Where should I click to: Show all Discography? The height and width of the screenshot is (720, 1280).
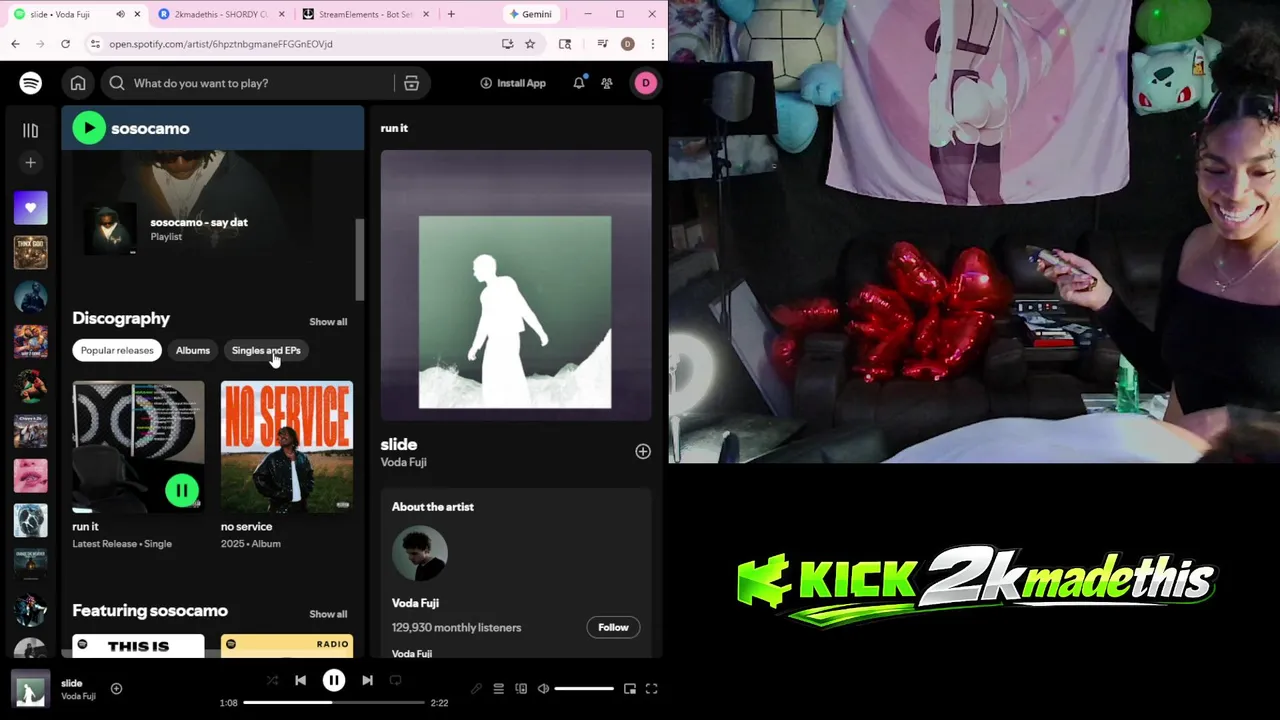point(328,322)
